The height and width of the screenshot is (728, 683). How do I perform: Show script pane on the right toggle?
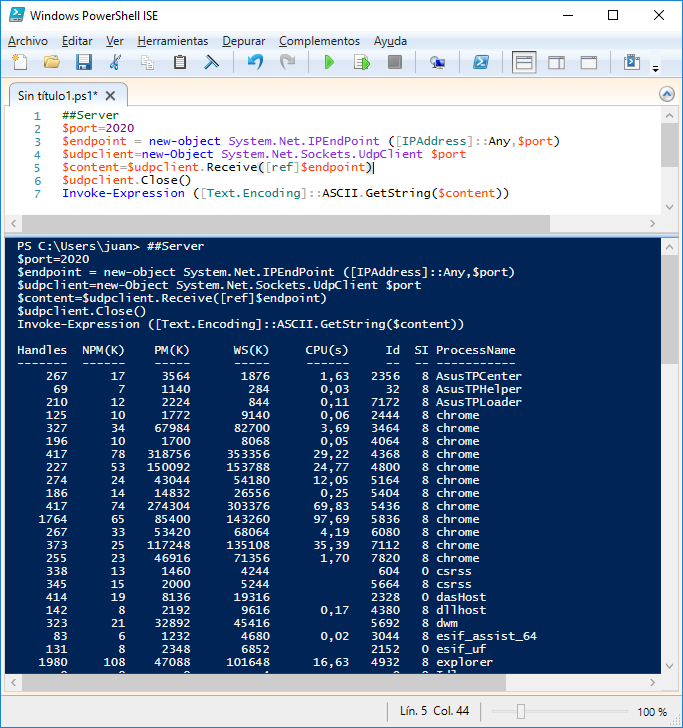tap(556, 62)
